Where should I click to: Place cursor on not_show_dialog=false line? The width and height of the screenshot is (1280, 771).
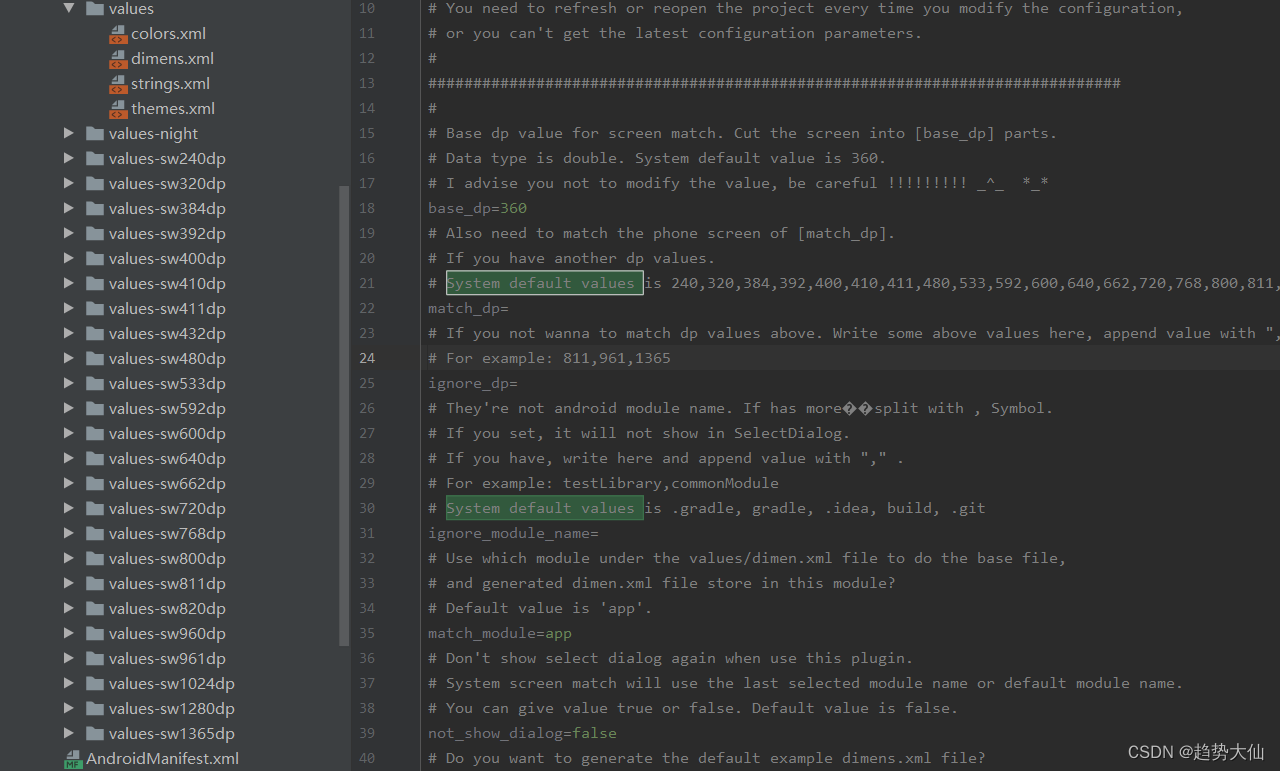pos(522,733)
